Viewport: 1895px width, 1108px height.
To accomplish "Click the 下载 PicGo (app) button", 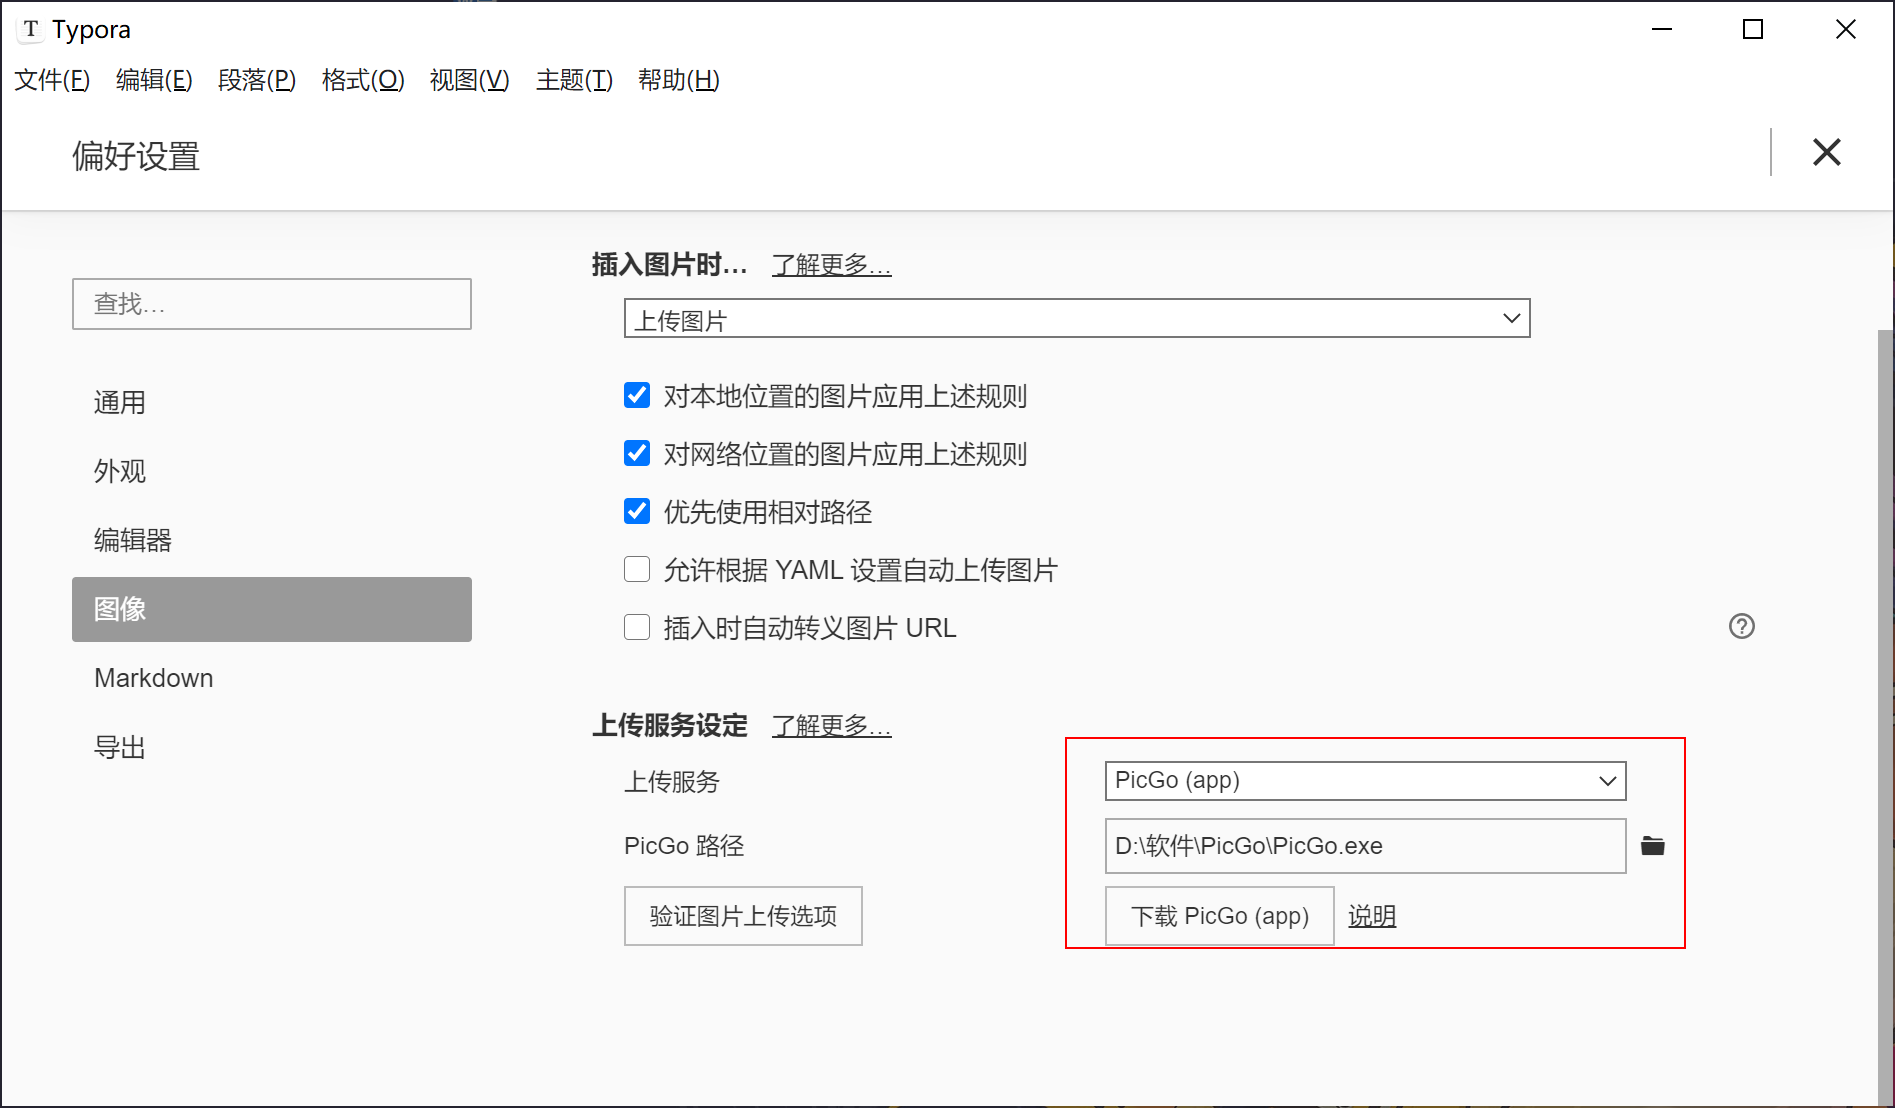I will tap(1219, 916).
